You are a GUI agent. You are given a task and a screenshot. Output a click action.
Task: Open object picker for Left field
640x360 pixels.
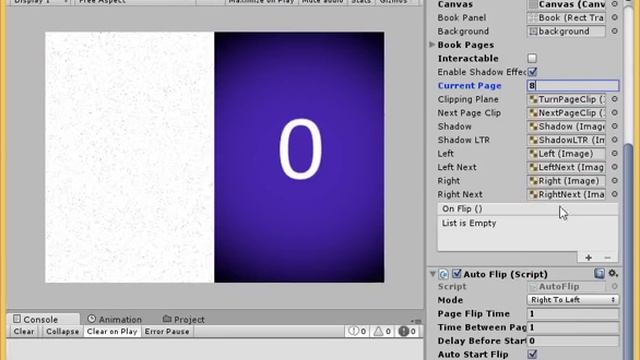pyautogui.click(x=614, y=153)
